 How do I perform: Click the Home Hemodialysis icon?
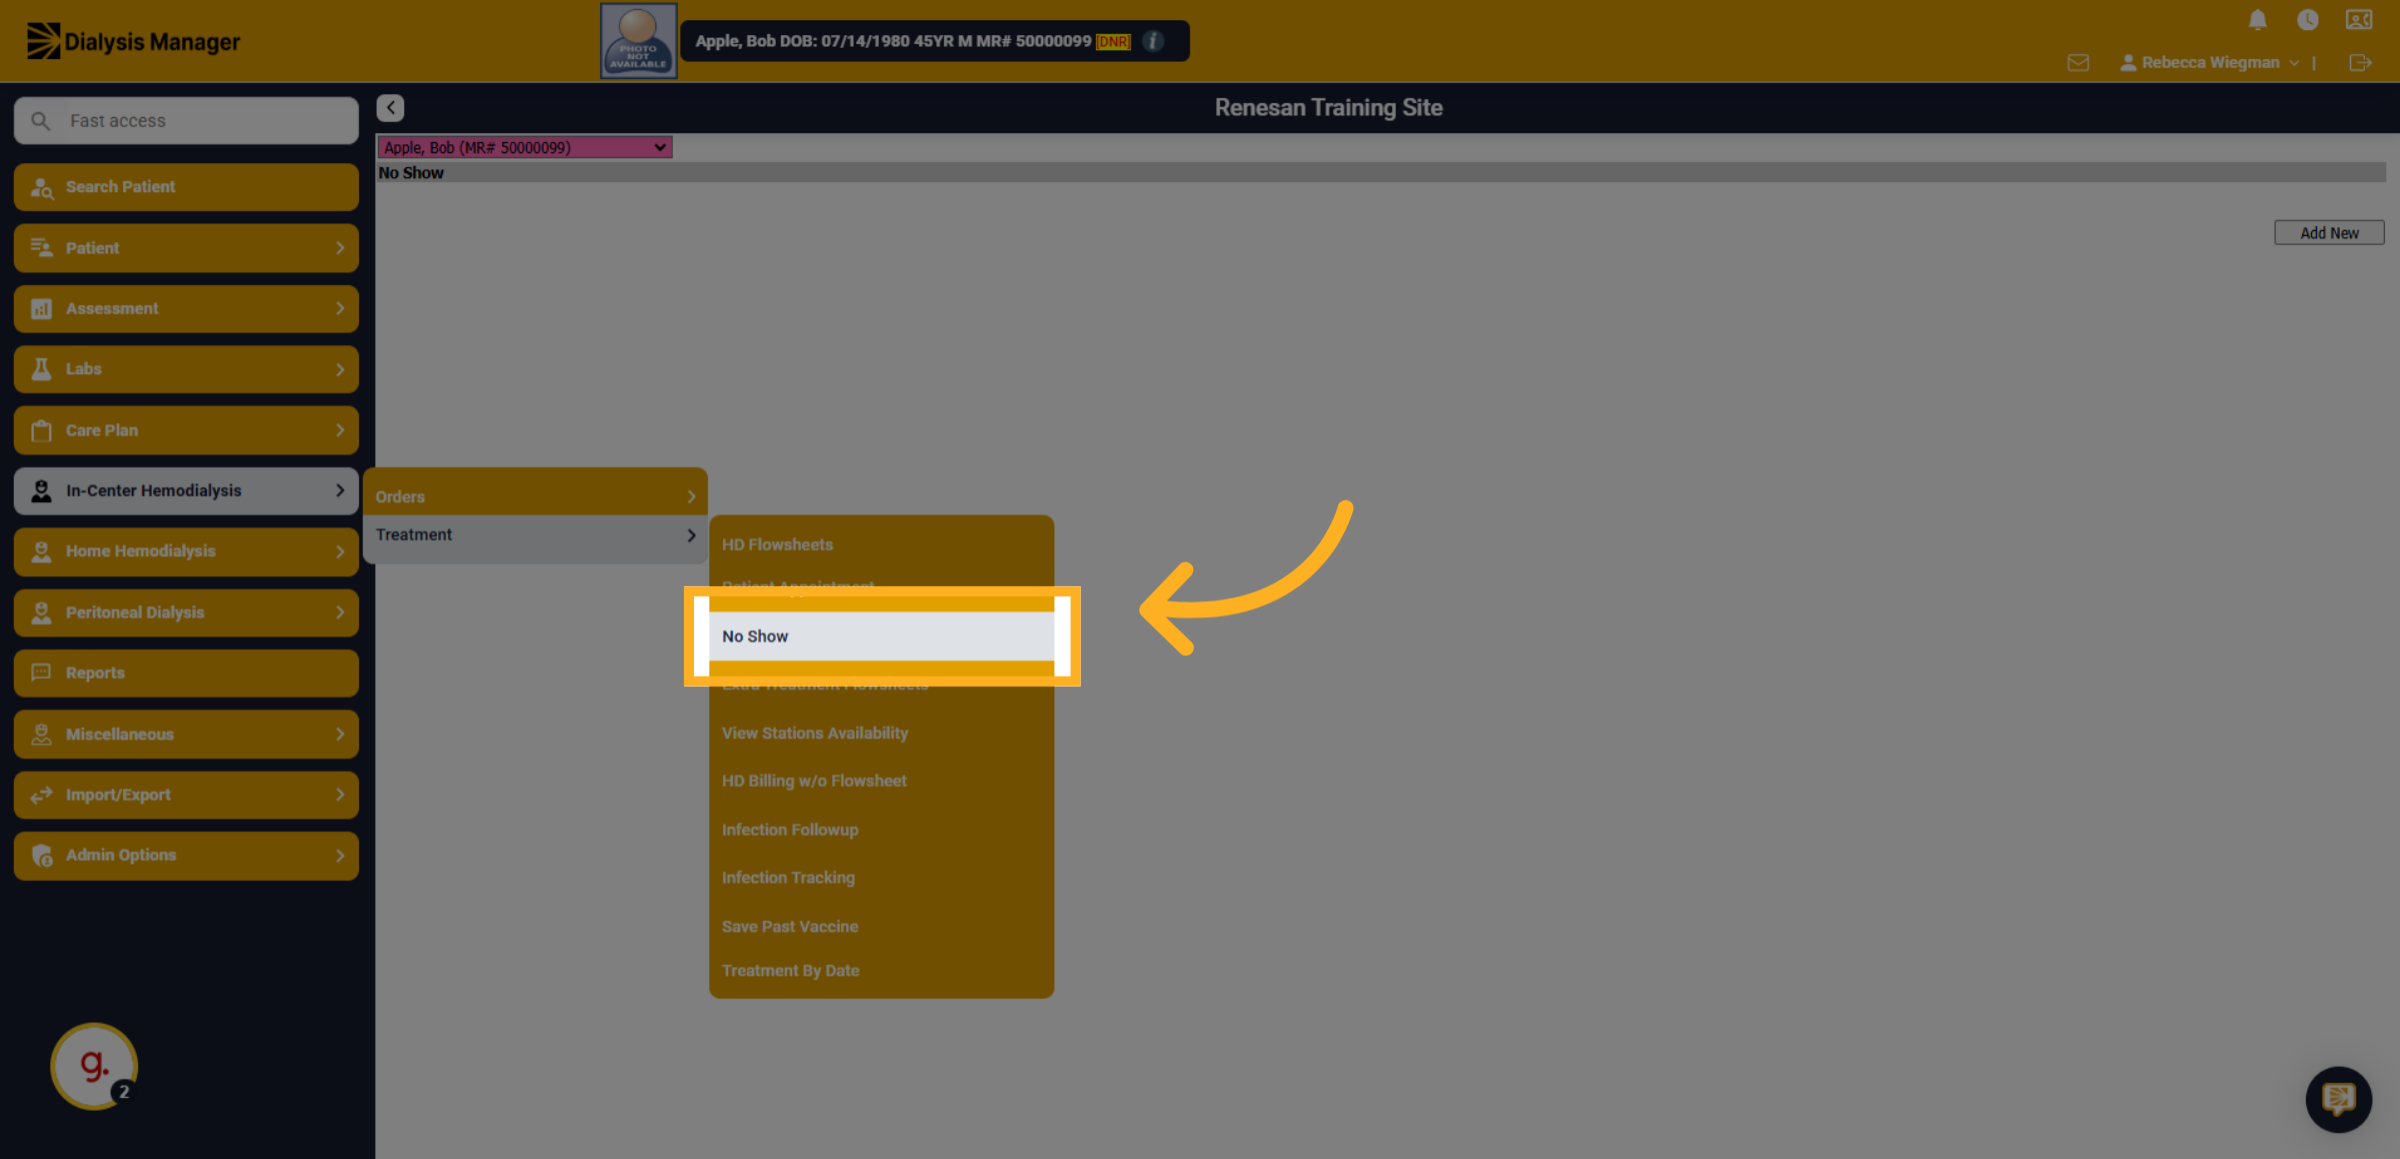coord(41,551)
